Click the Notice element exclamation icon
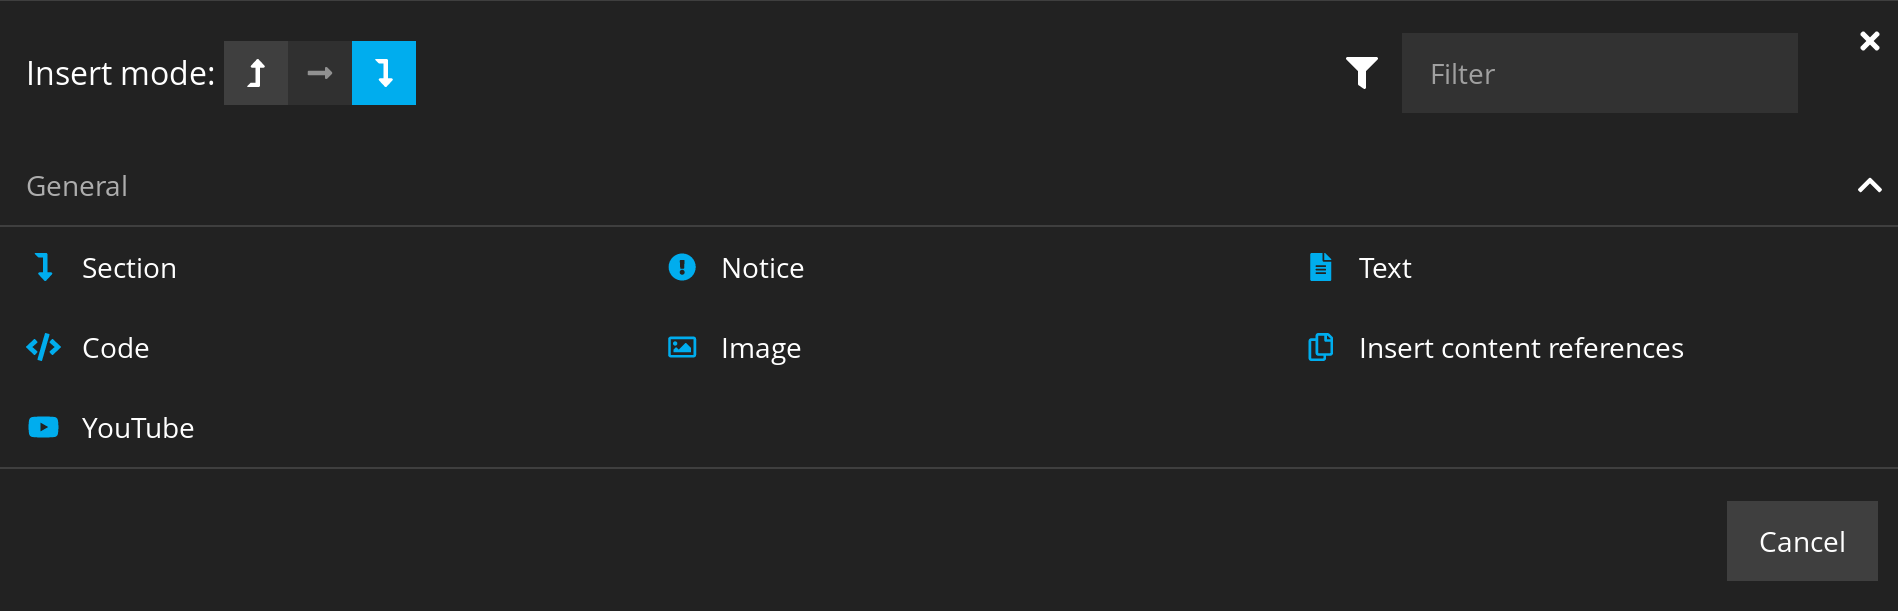Screen dimensions: 1898x611 (681, 267)
